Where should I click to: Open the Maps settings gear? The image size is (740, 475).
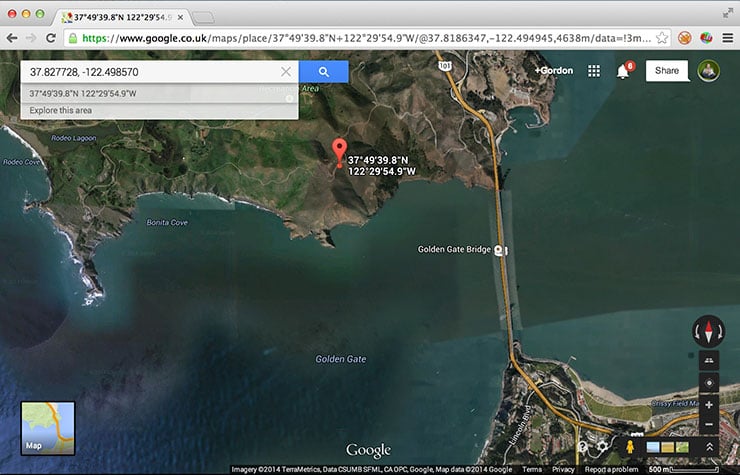602,447
